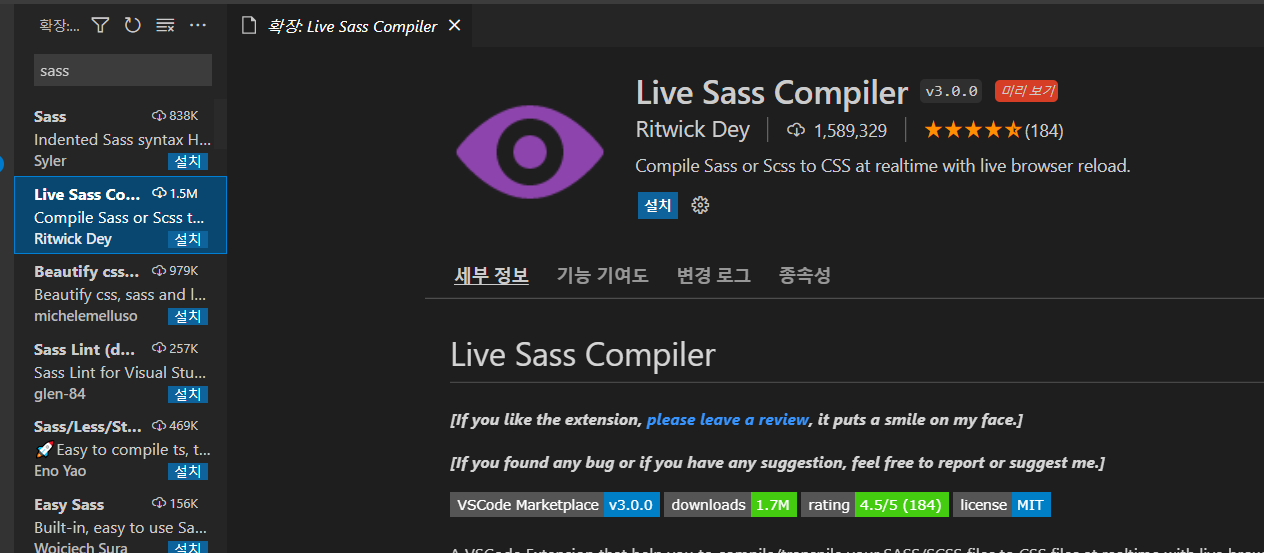This screenshot has width=1264, height=553.
Task: Select the Live Sass Compiler list item
Action: 120,215
